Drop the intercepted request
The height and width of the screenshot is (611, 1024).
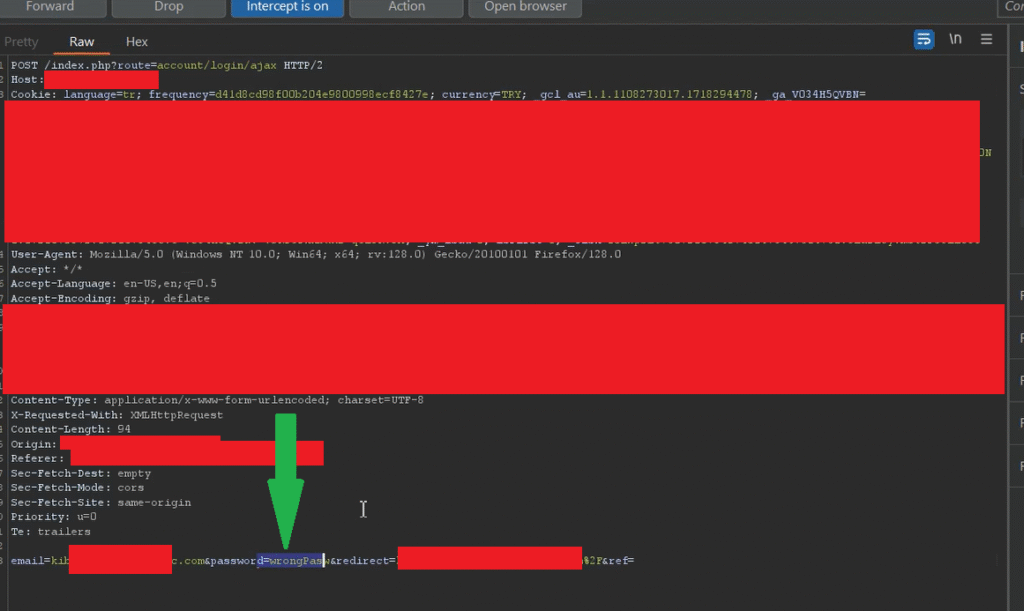(168, 7)
